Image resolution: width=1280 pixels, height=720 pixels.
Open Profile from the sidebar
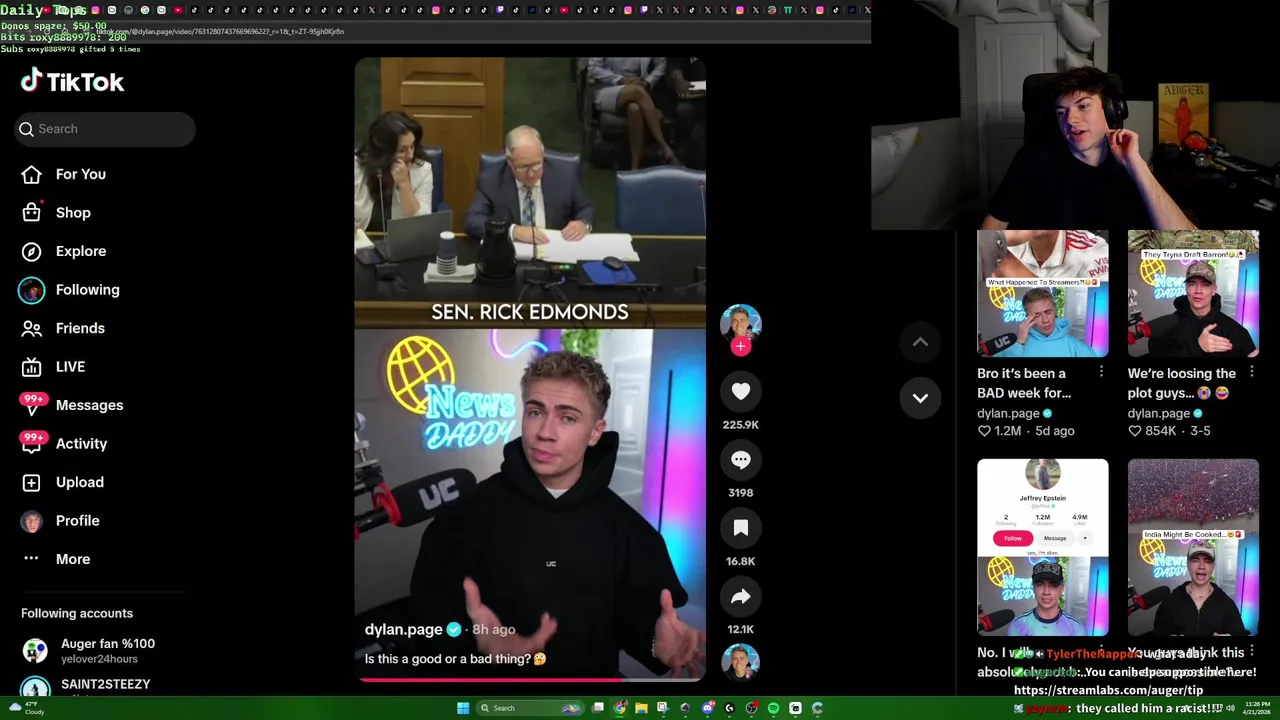[77, 520]
